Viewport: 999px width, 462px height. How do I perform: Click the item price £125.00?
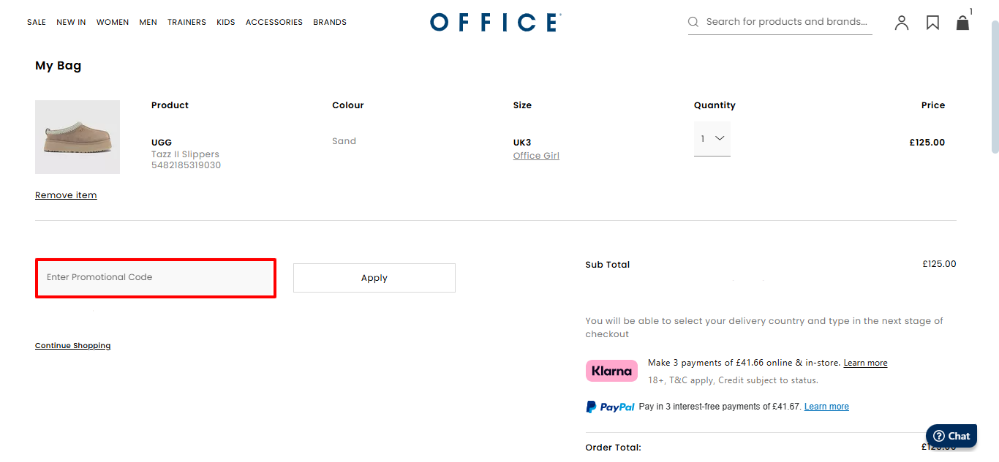point(927,143)
